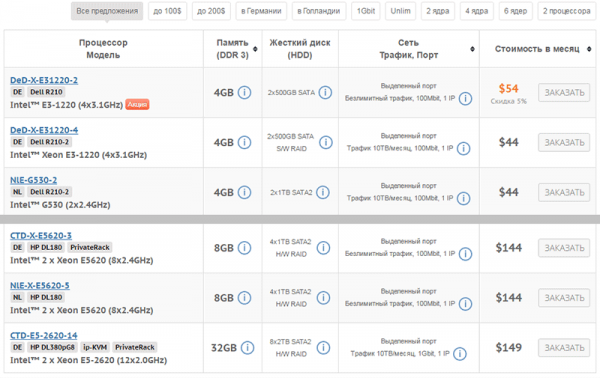The width and height of the screenshot is (600, 378).
Task: Filter servers with 4 ядра
Action: click(x=477, y=11)
